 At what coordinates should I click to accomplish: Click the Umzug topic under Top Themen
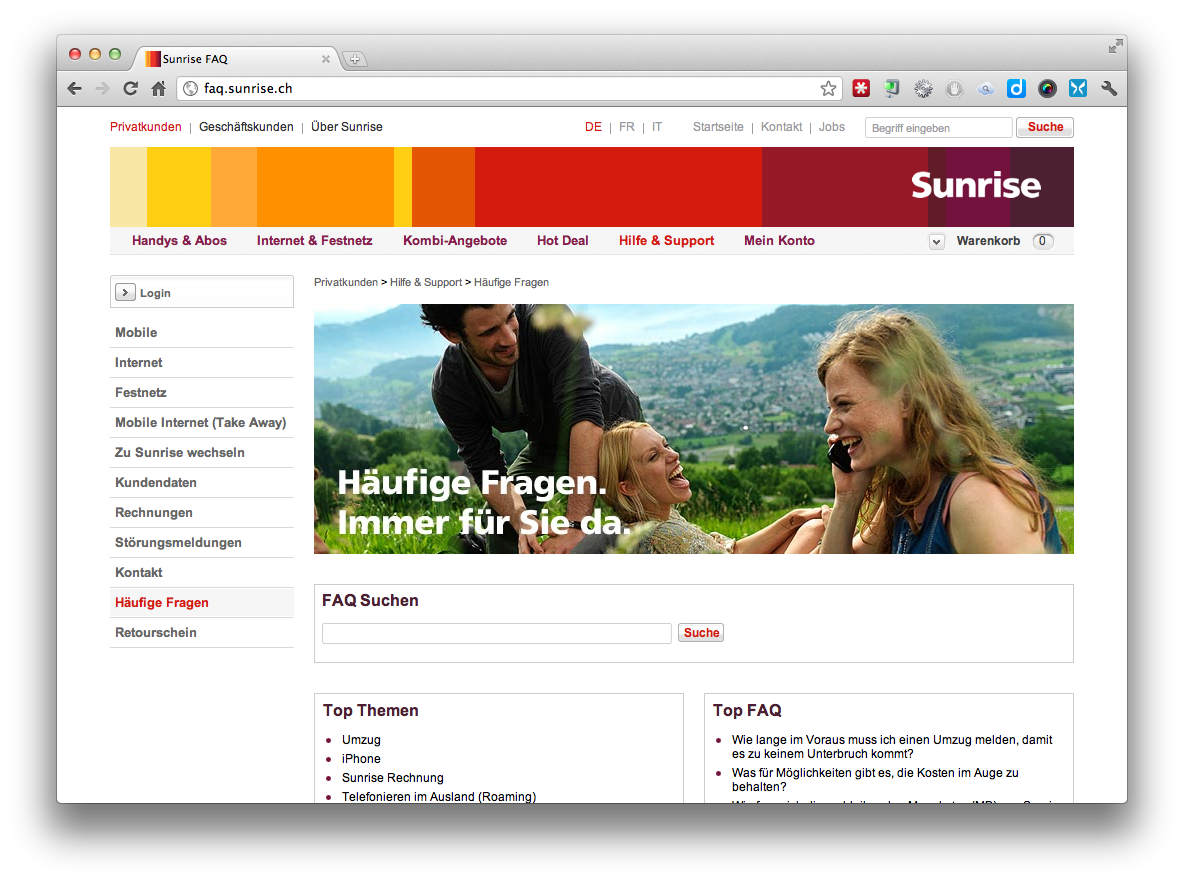[x=361, y=740]
